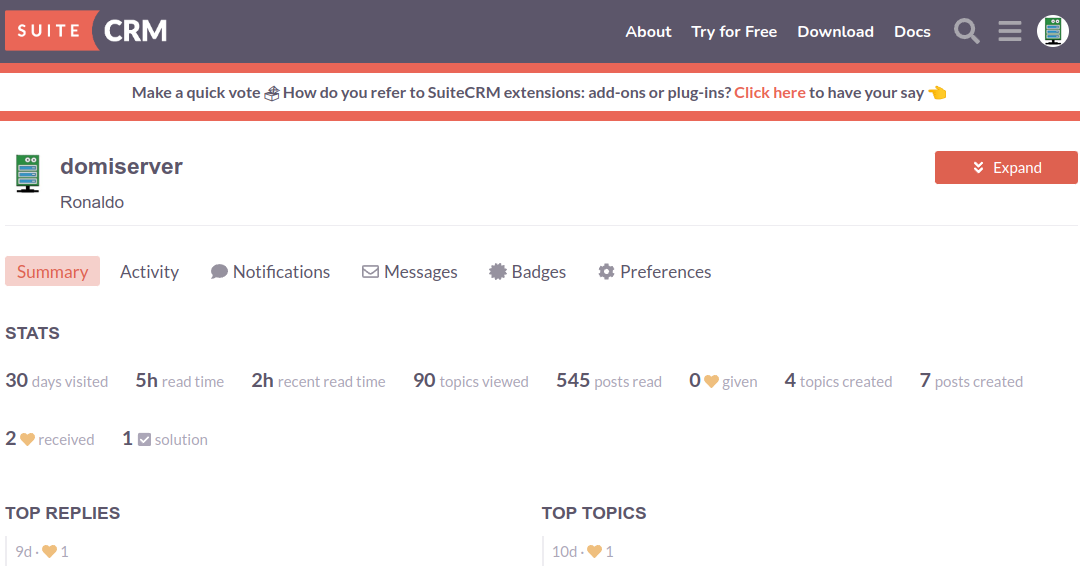Go to Docs in navigation
The image size is (1080, 566).
(912, 31)
